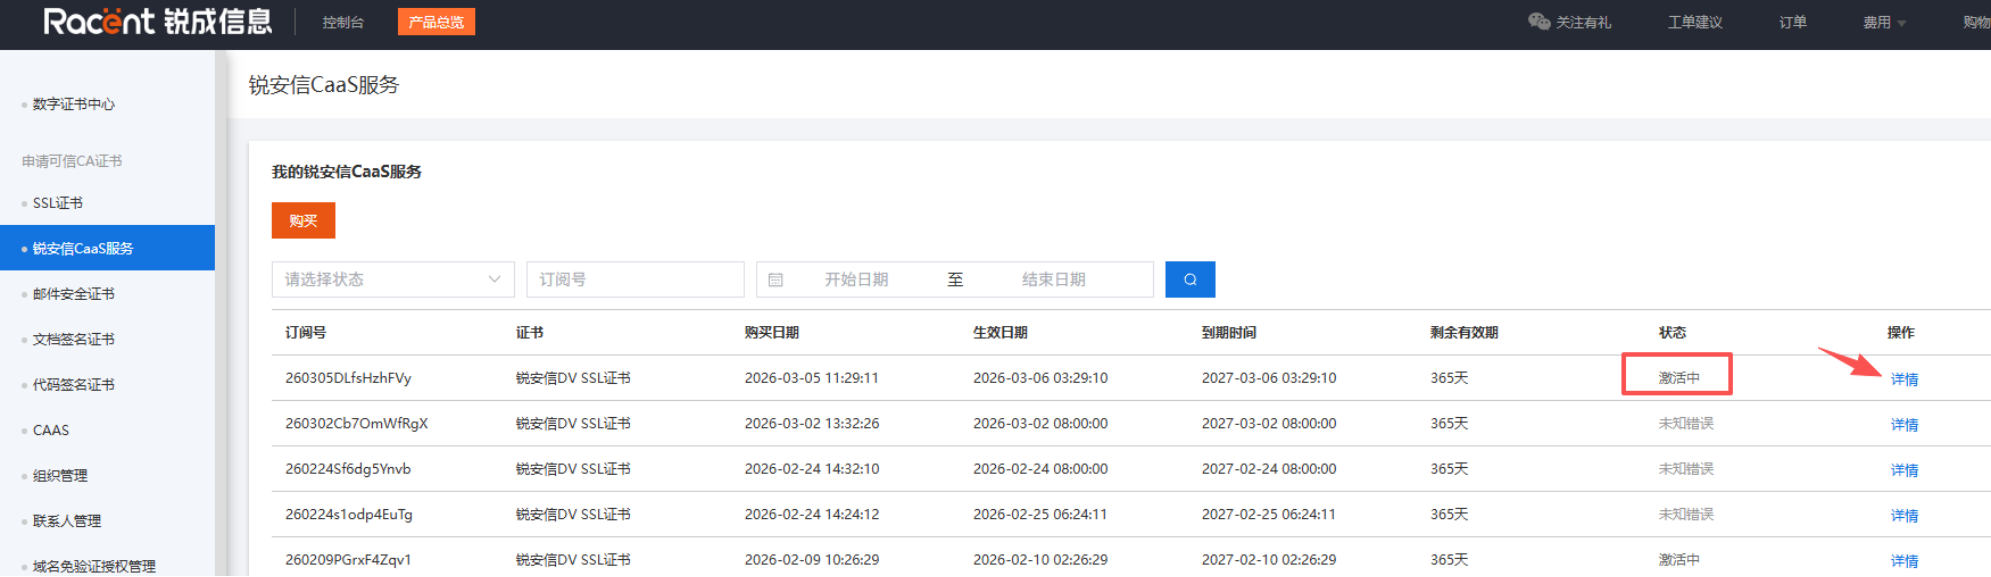
Task: Click order number 260209PGrxF4Zqv1
Action: 348,560
